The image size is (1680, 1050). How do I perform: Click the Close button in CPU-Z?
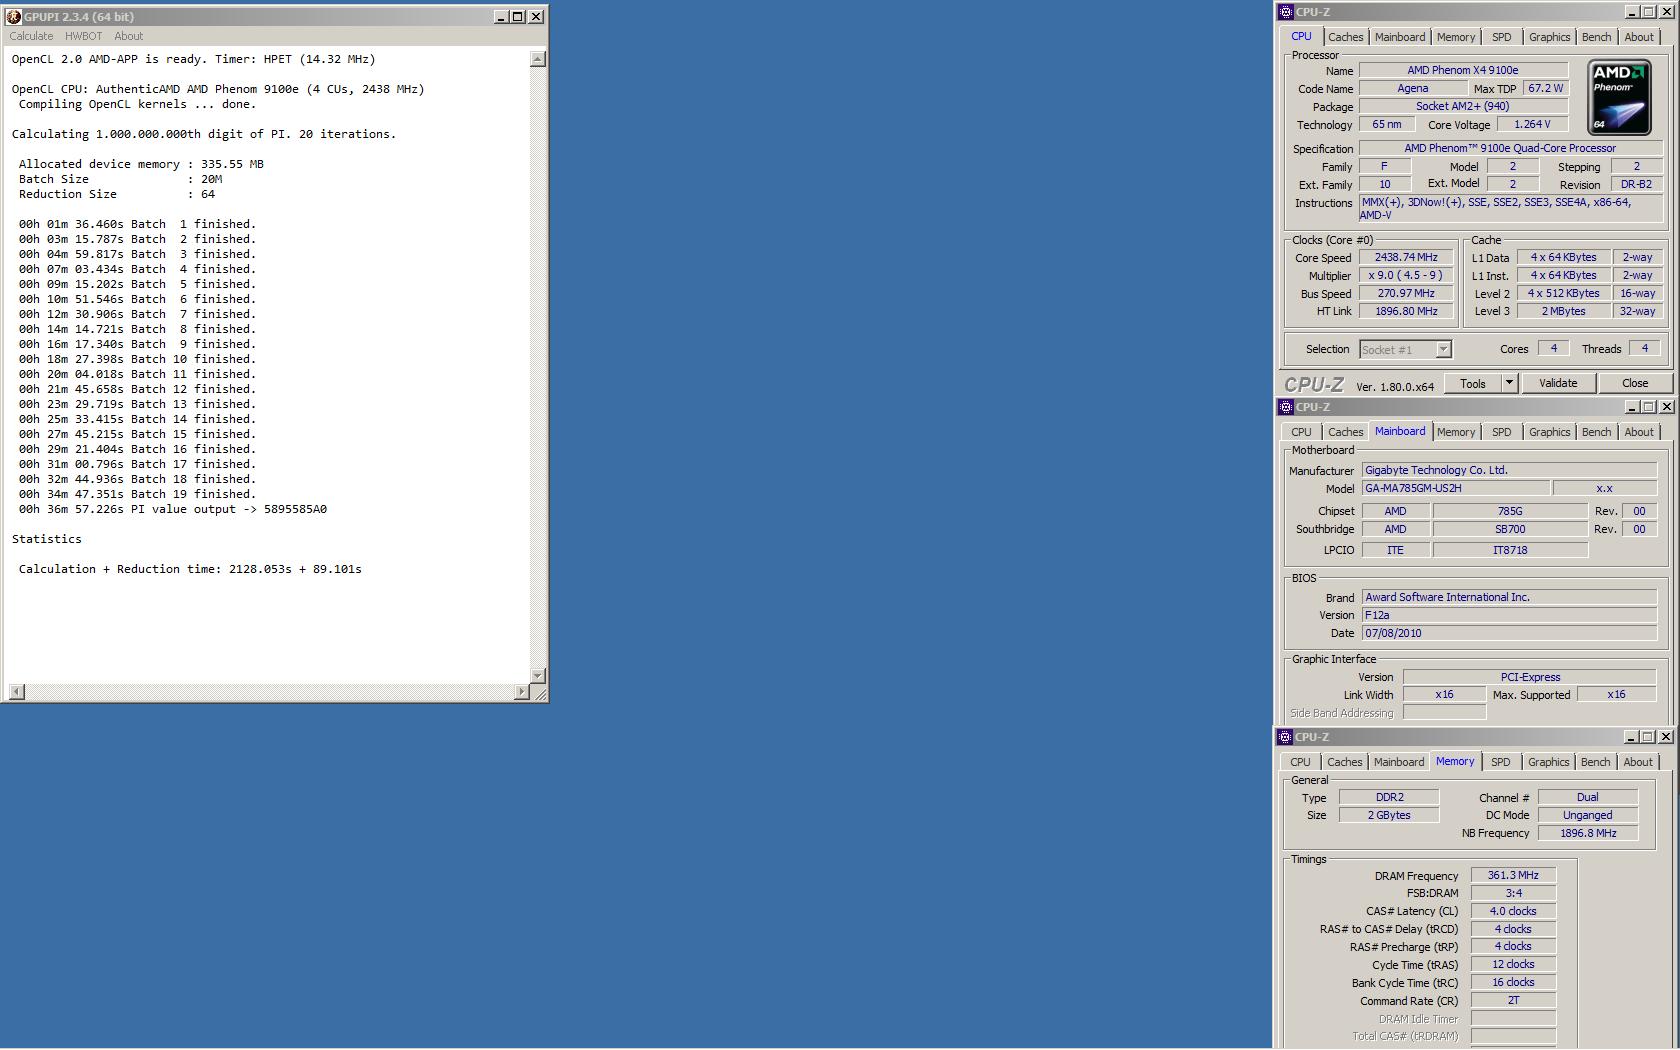1635,383
